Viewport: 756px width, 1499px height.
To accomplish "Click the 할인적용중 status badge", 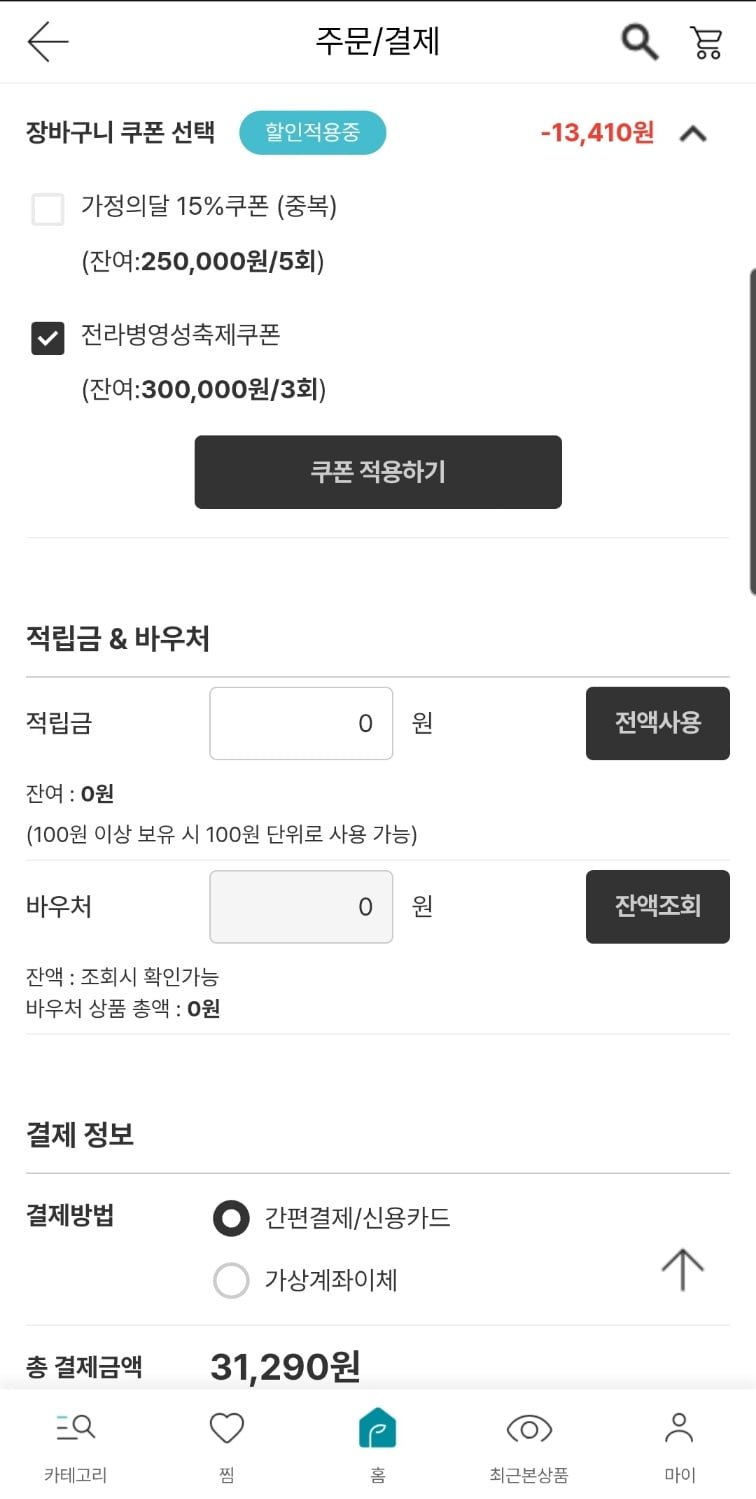I will pyautogui.click(x=312, y=133).
